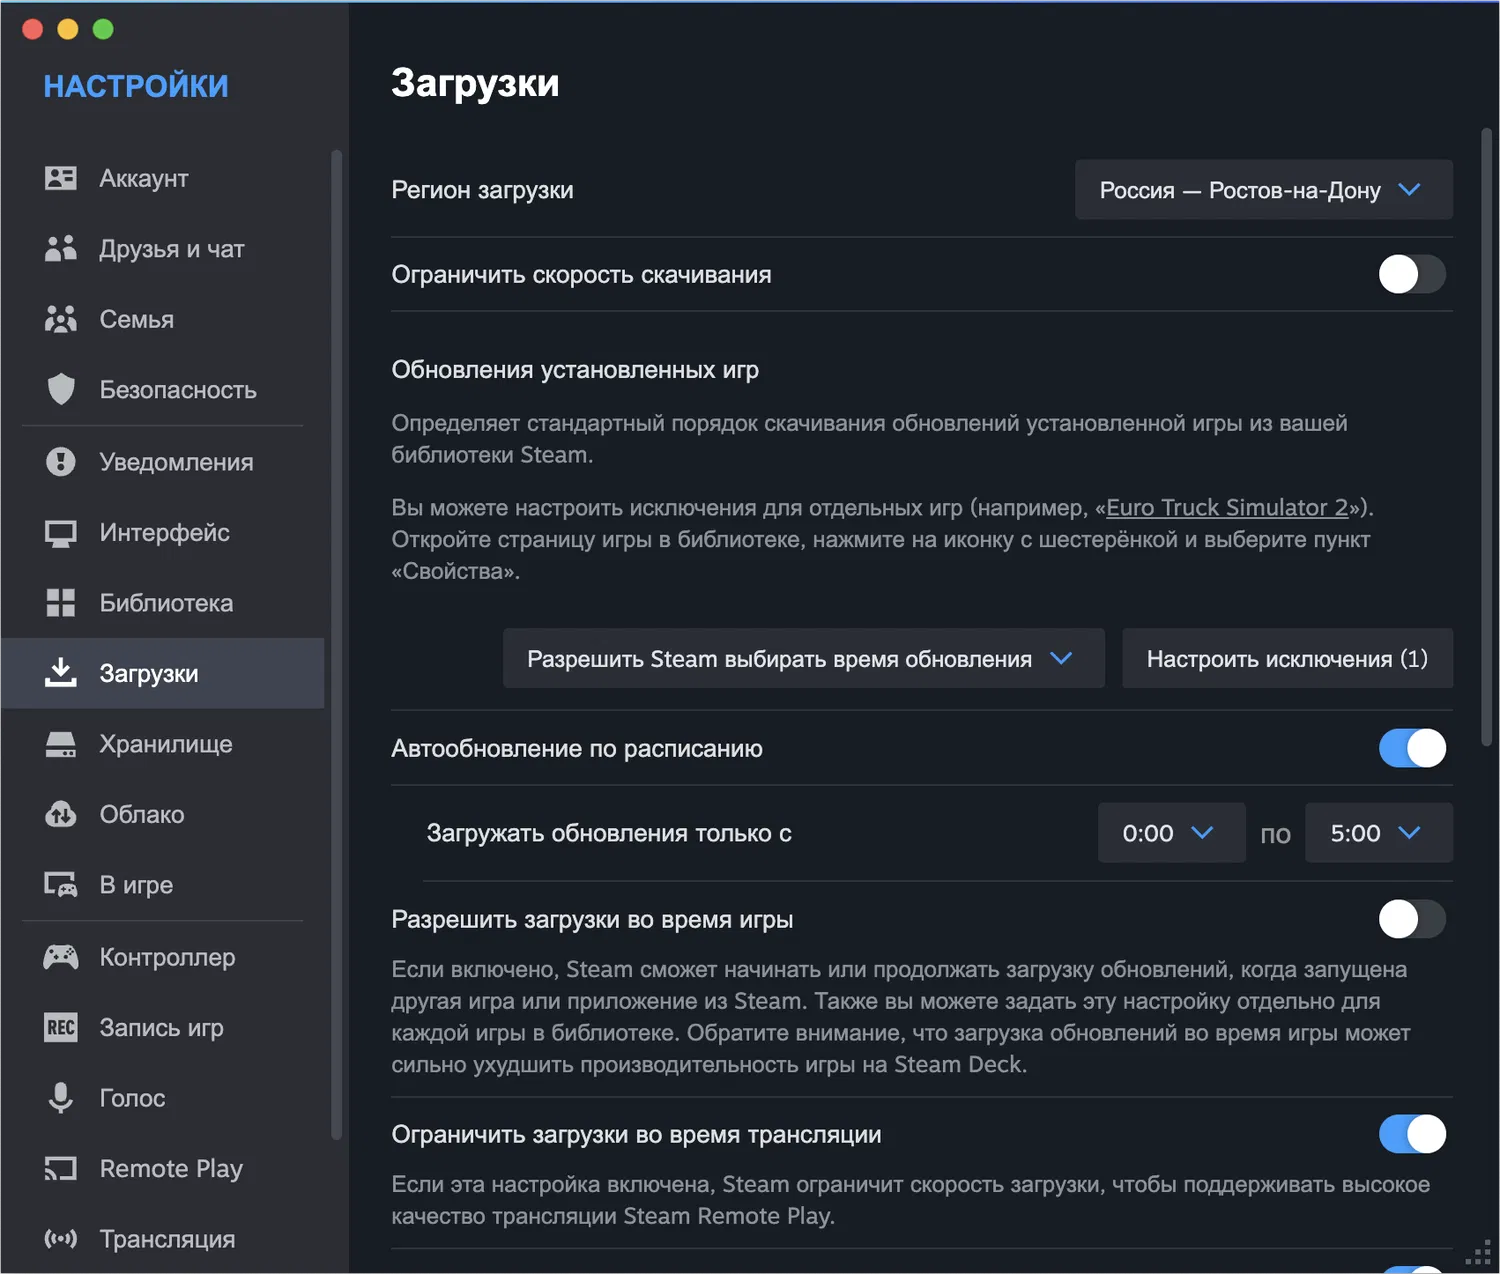The image size is (1500, 1274).
Task: Click the Voice microphone icon
Action: (61, 1098)
